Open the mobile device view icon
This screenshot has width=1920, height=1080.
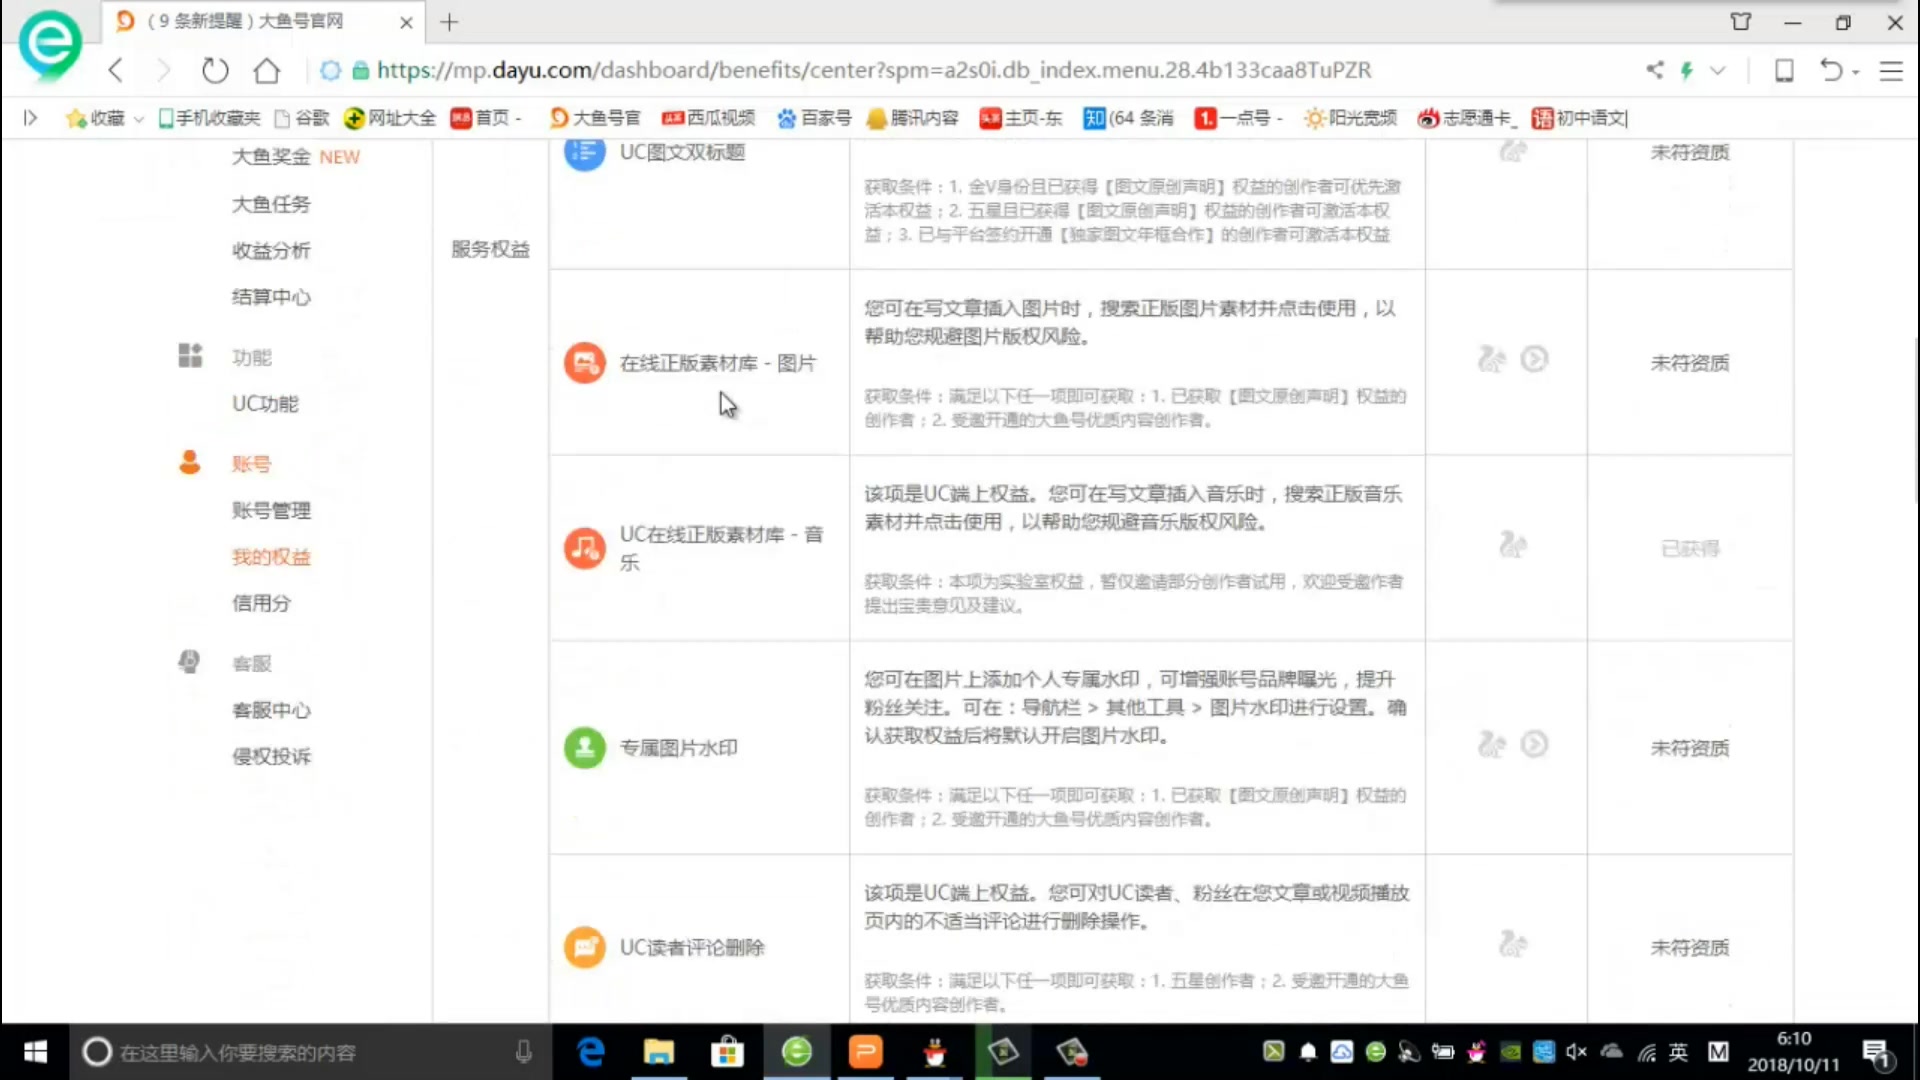pos(1784,70)
